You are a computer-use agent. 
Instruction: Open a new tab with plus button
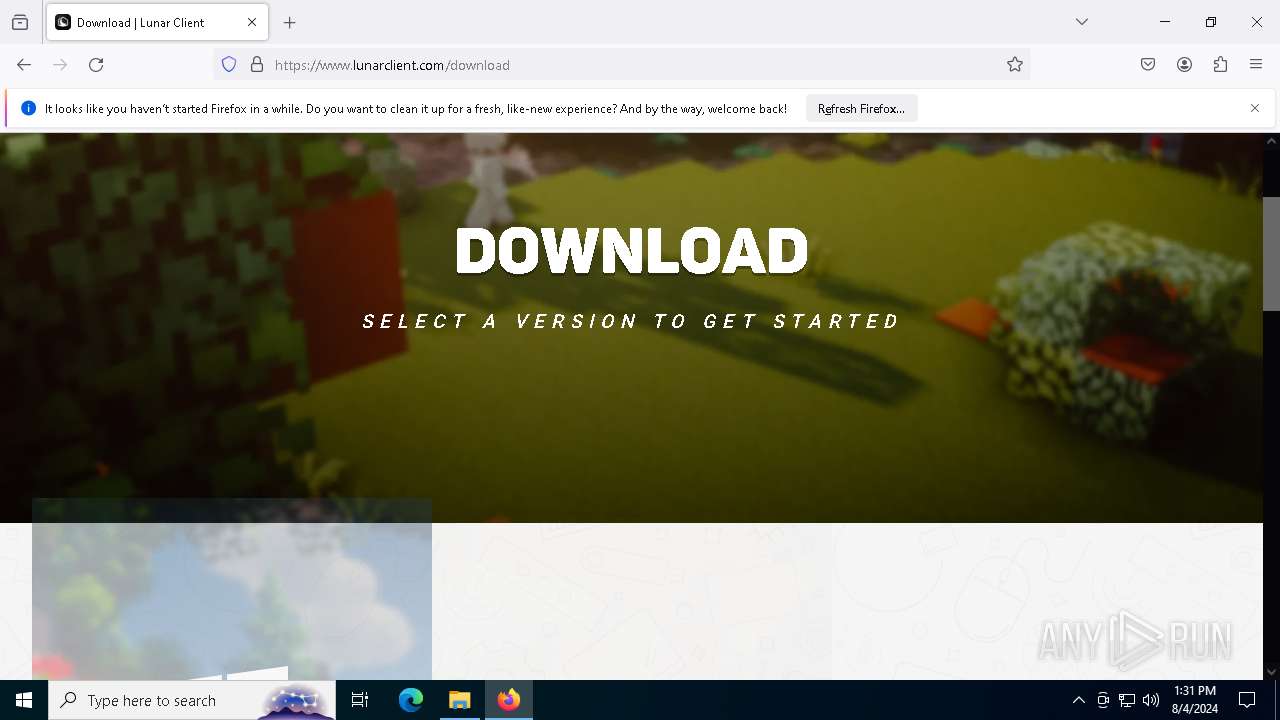(290, 22)
